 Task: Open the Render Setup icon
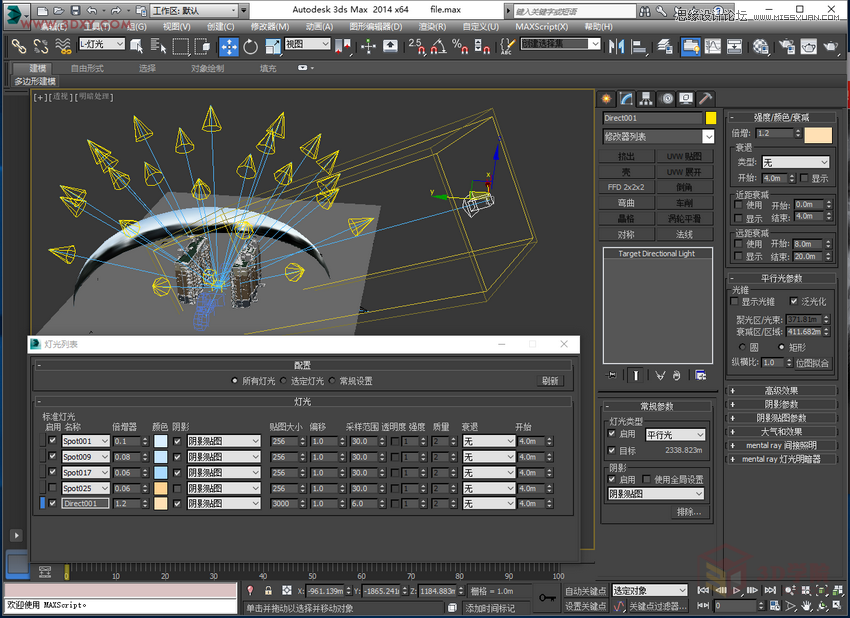click(x=788, y=46)
